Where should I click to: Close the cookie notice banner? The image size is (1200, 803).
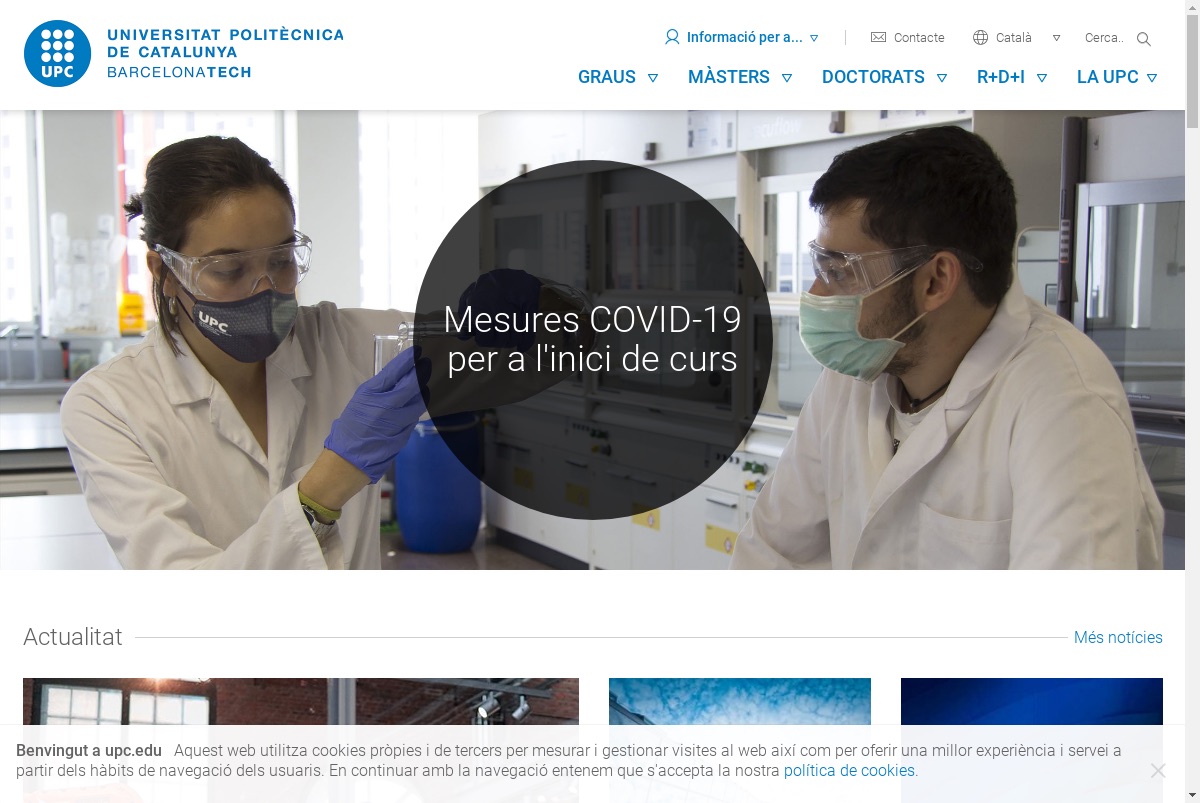(1157, 770)
